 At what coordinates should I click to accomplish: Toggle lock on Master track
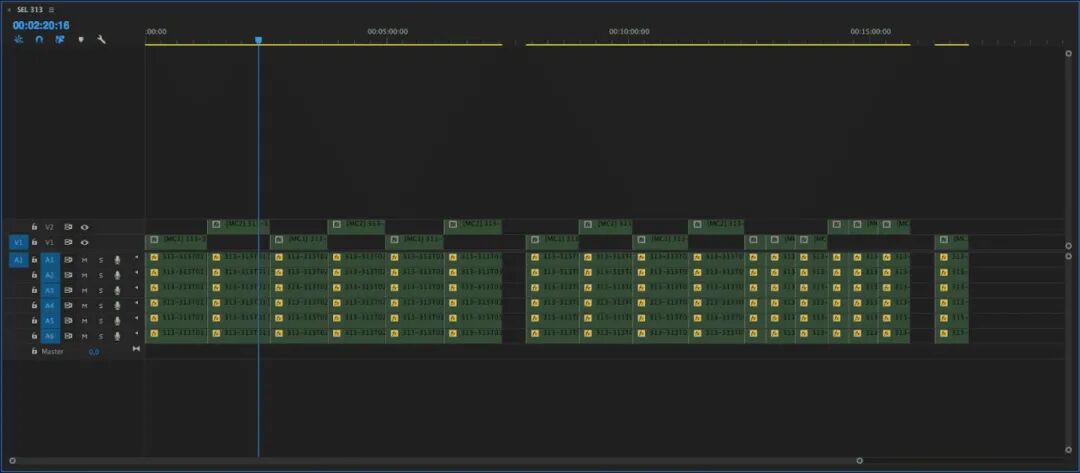pyautogui.click(x=34, y=351)
